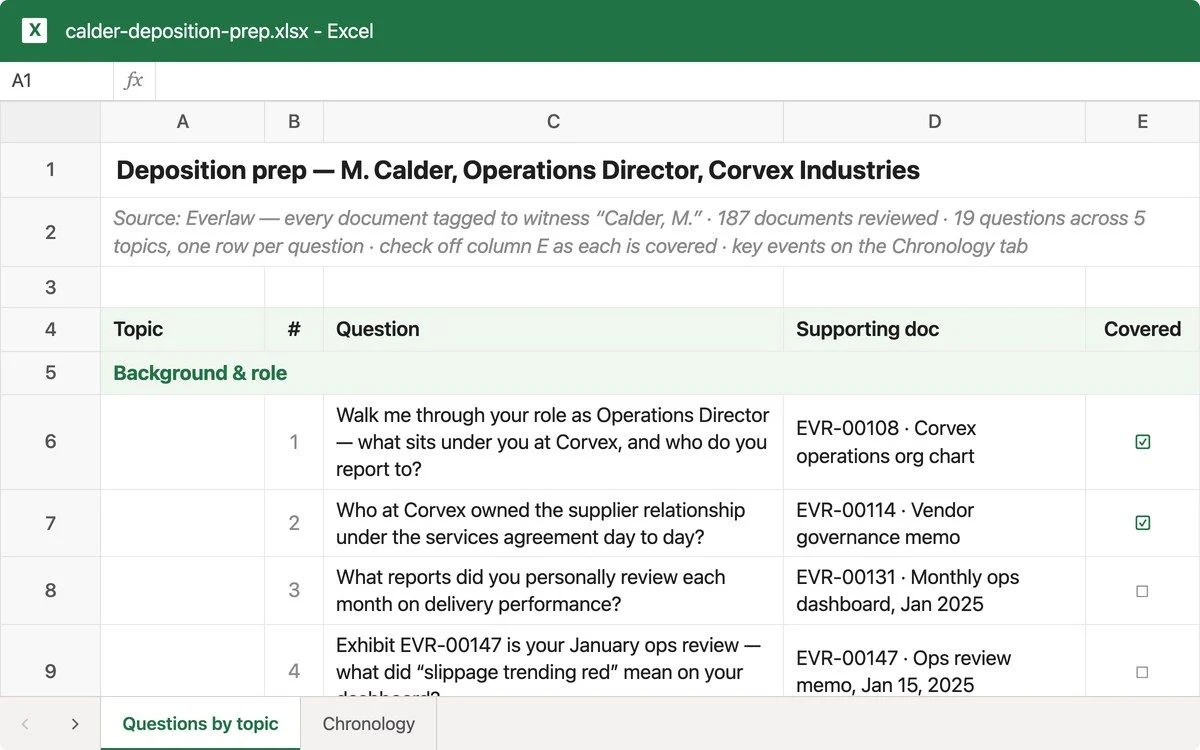The height and width of the screenshot is (750, 1200).
Task: Select entire column A via its header
Action: coord(182,122)
